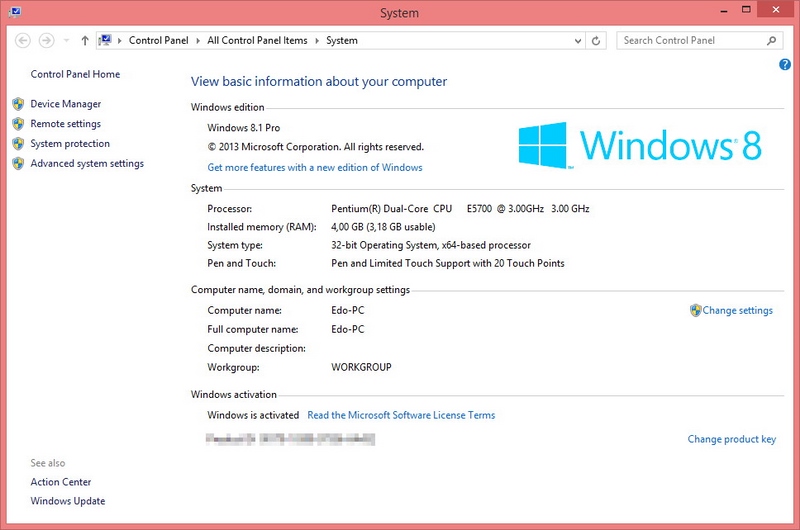Viewport: 800px width, 530px height.
Task: Open Remote settings link
Action: [x=66, y=124]
